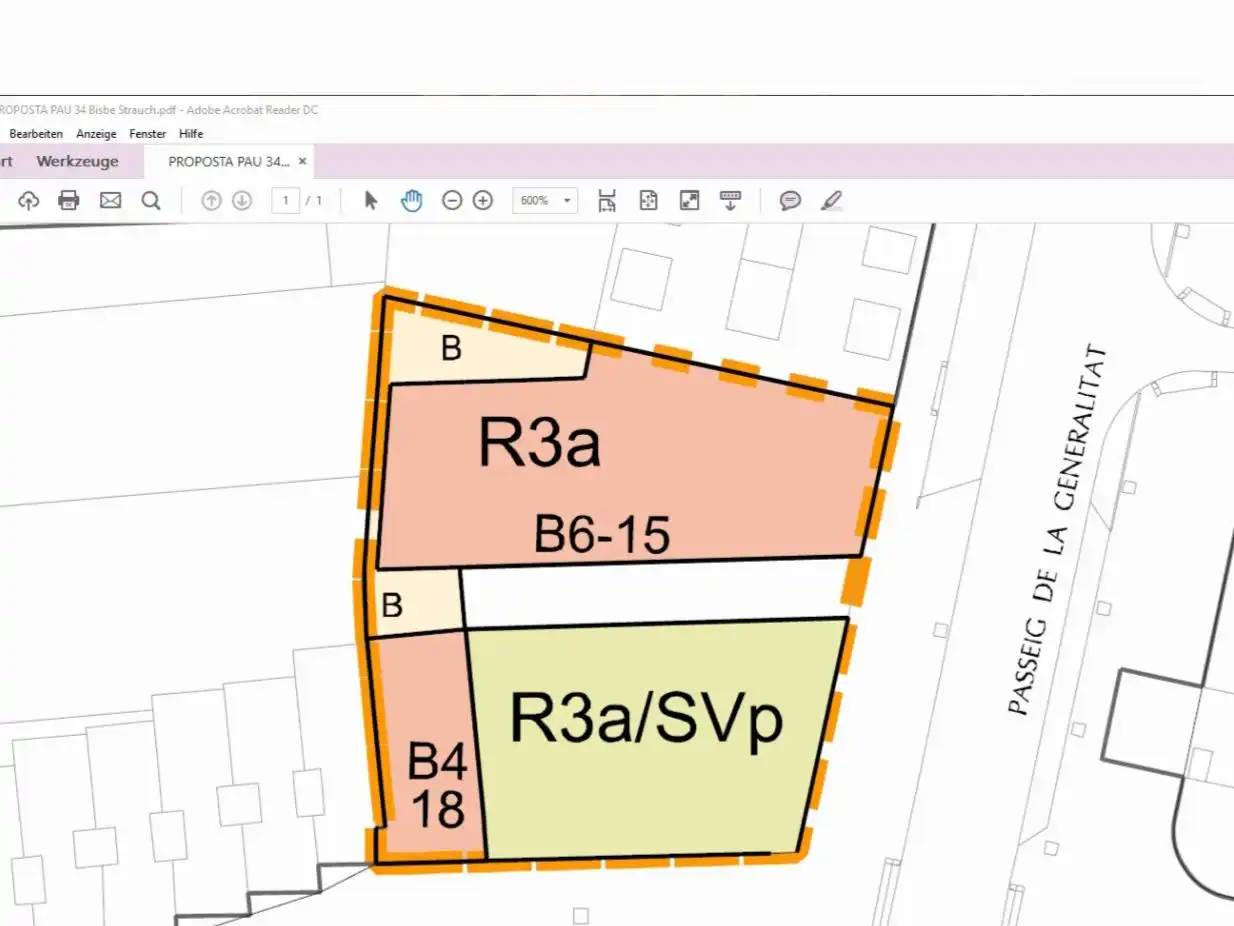Click the B4 label on map

pyautogui.click(x=438, y=764)
